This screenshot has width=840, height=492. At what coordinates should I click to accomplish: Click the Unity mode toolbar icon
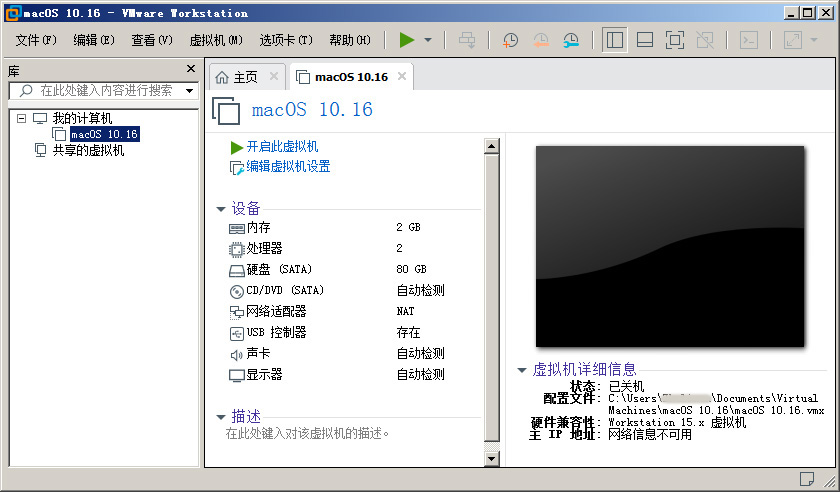coord(704,40)
